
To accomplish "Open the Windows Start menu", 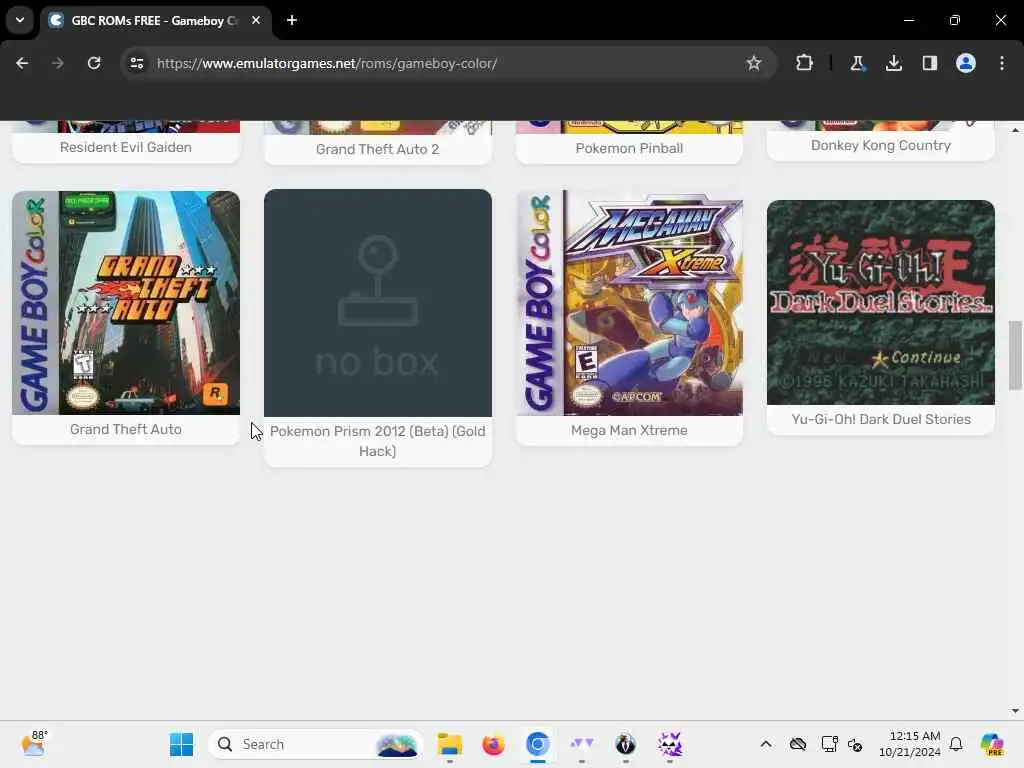I will 182,744.
